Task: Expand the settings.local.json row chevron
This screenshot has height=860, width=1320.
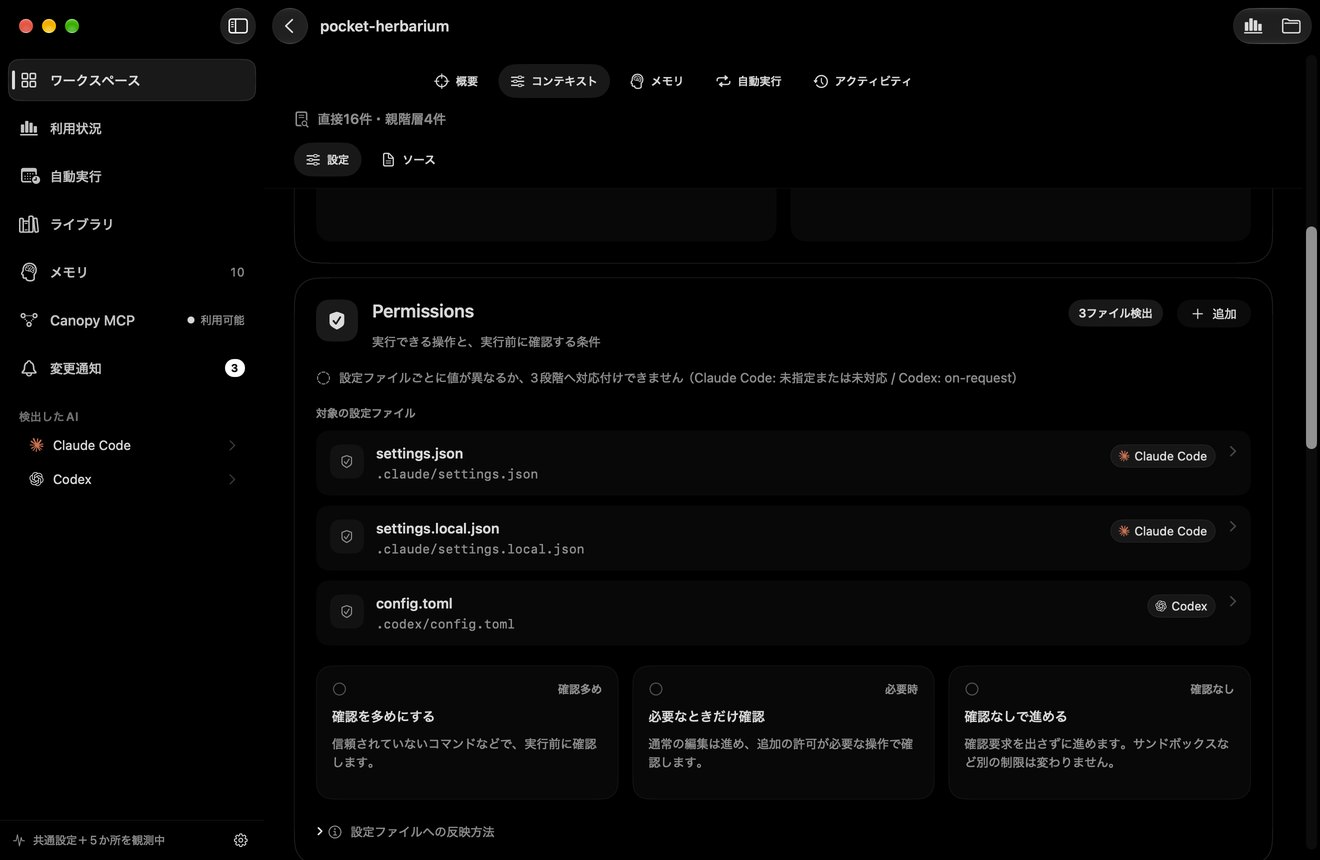Action: pyautogui.click(x=1233, y=527)
